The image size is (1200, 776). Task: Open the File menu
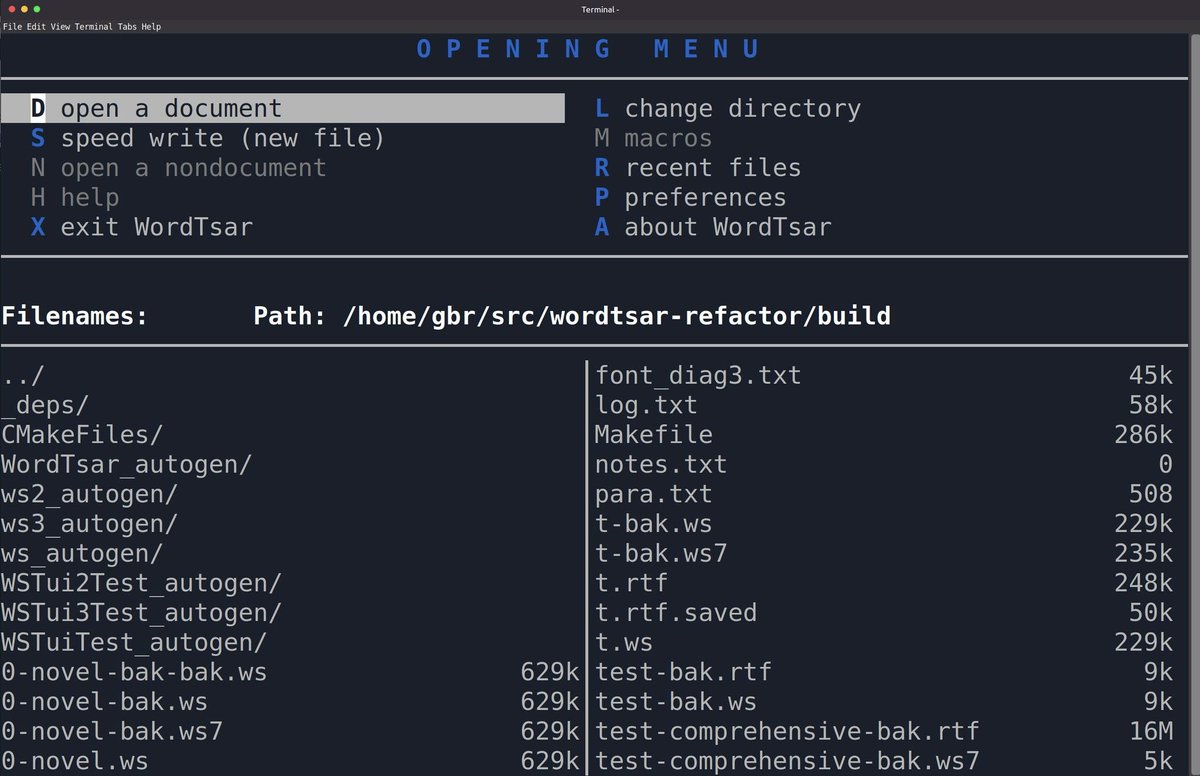point(13,27)
